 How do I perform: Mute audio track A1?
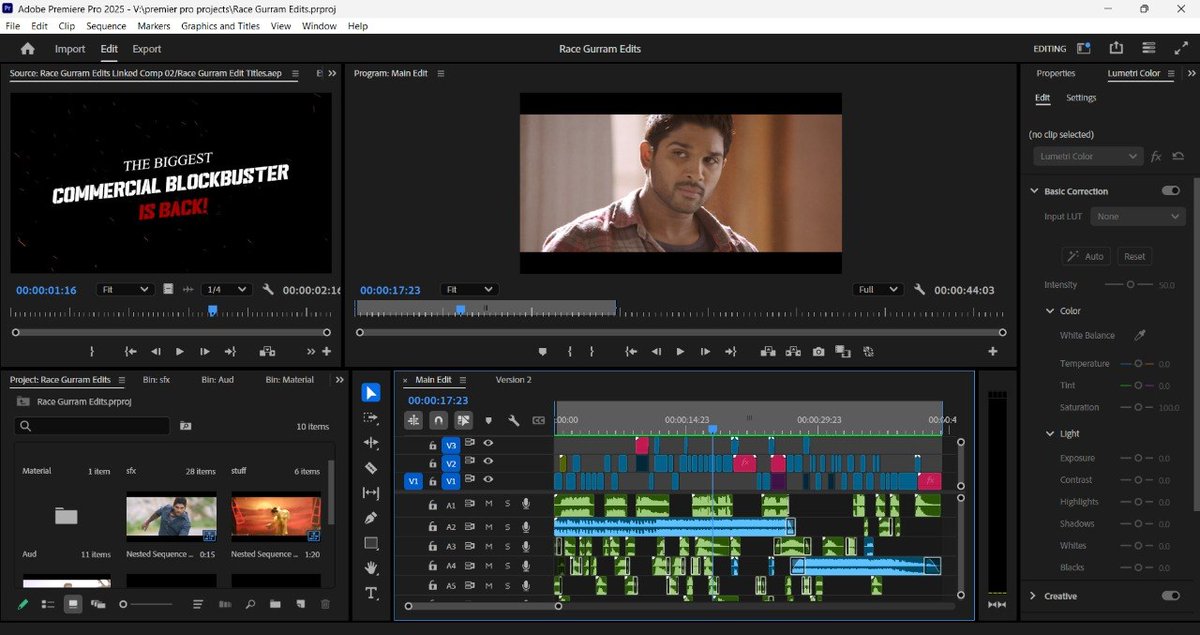[x=489, y=505]
